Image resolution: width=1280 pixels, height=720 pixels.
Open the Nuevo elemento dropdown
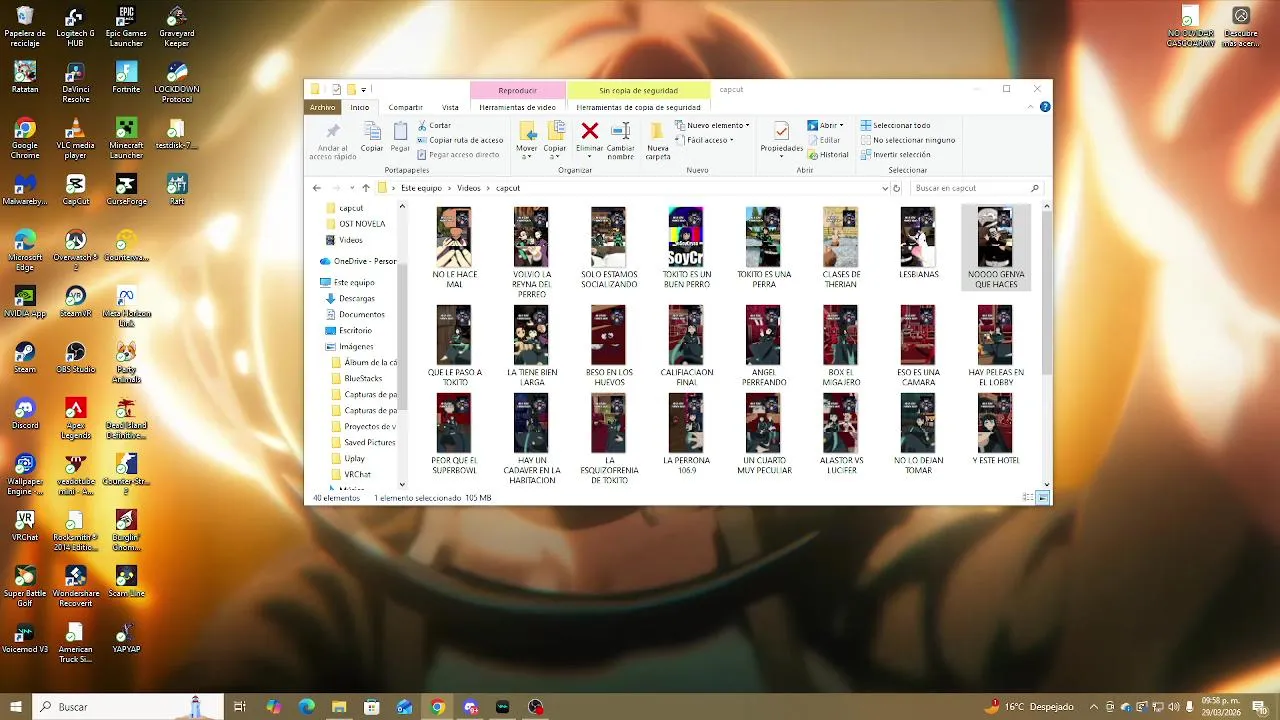click(712, 125)
